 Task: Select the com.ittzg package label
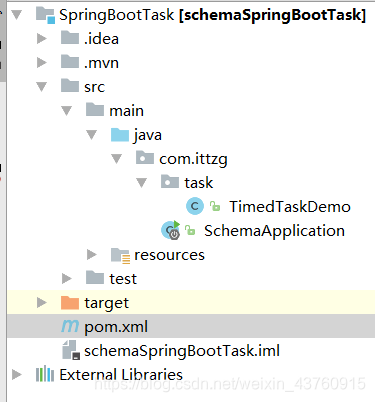point(193,159)
